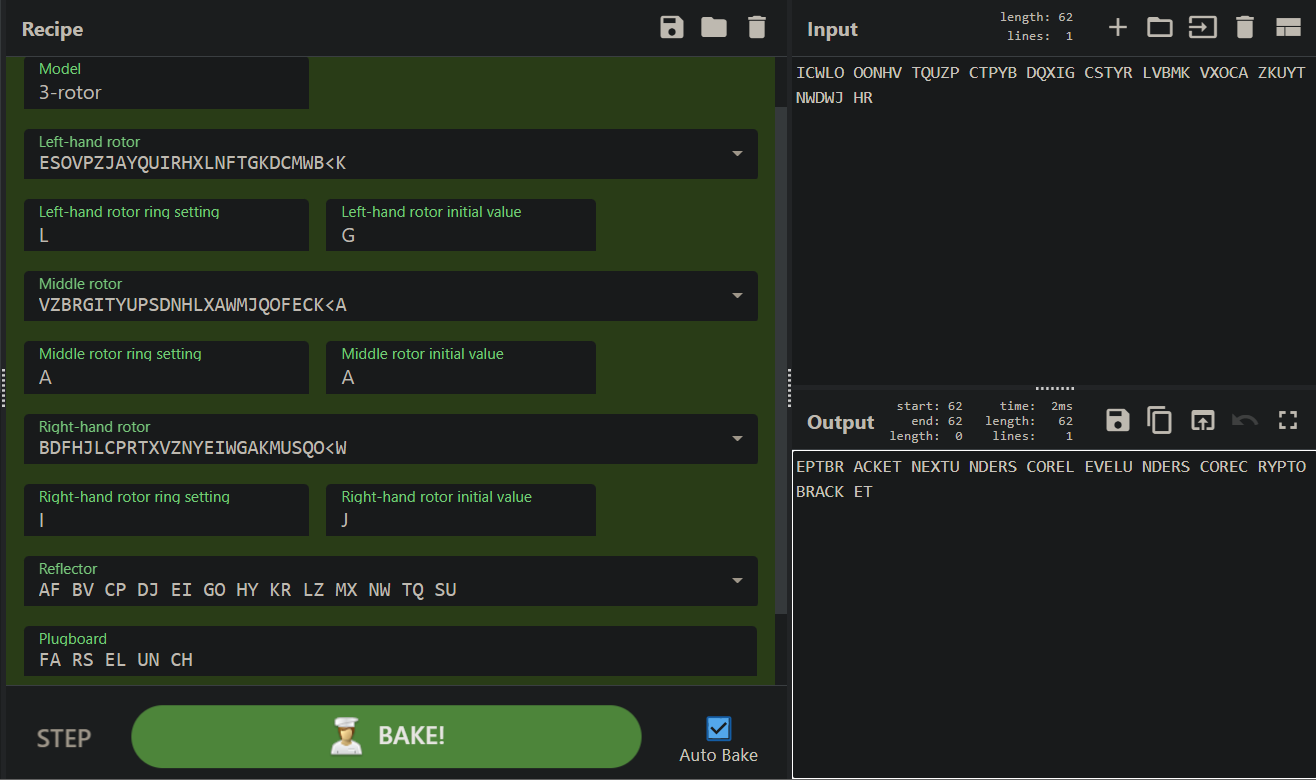Edit Left-hand rotor ring setting field
Viewport: 1316px width, 780px height.
point(166,225)
